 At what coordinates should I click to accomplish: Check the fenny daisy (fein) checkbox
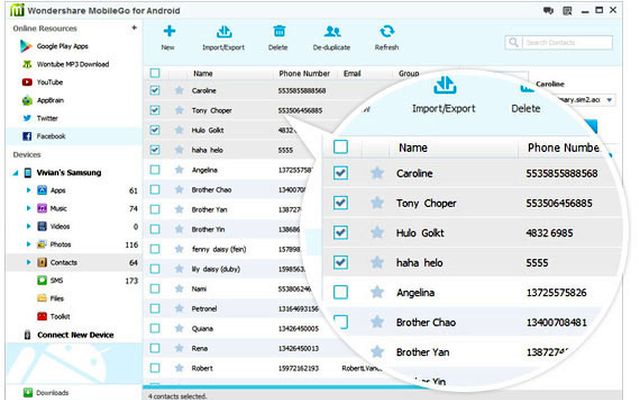(155, 249)
